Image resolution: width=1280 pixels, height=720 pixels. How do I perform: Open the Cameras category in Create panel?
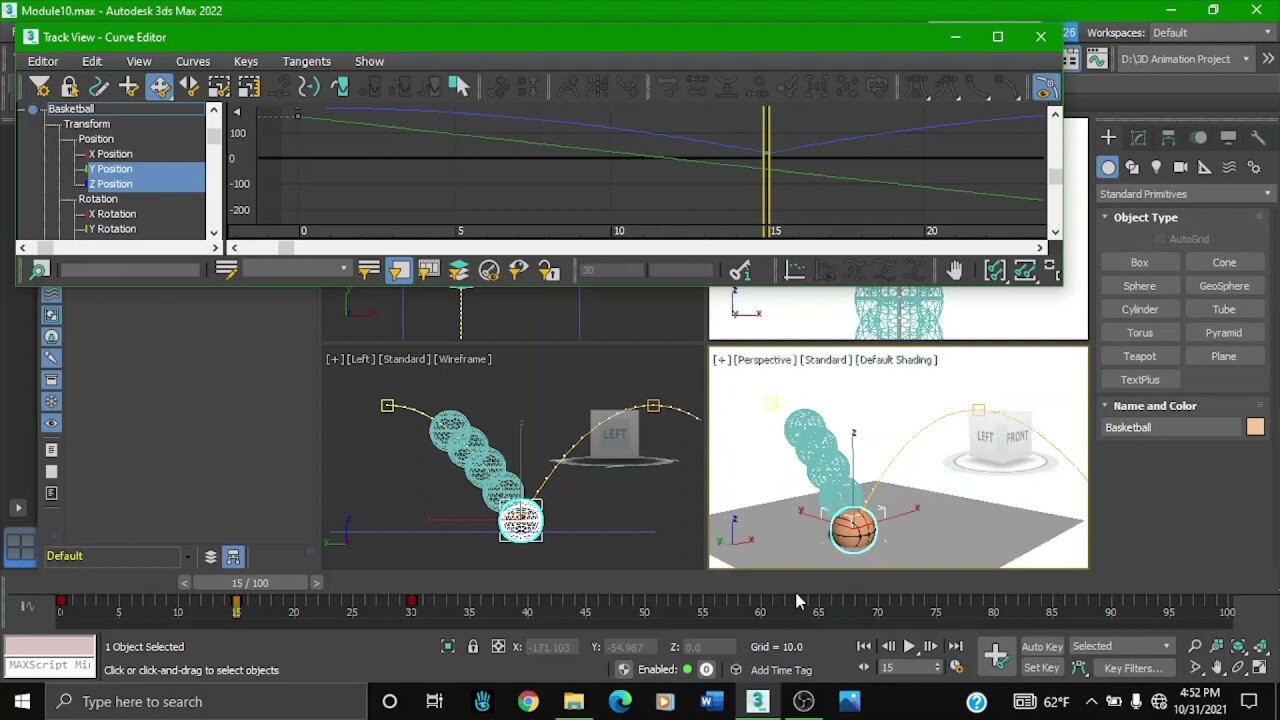1180,167
